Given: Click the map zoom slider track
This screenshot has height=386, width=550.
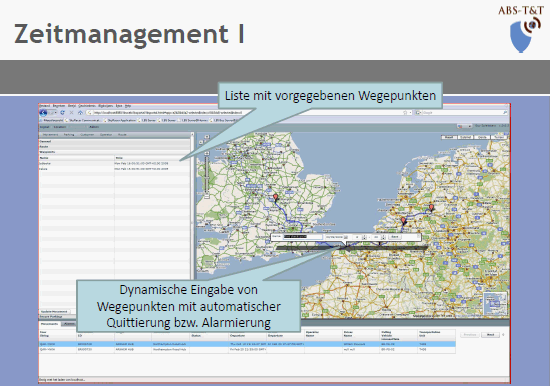Looking at the screenshot, I should 207,175.
